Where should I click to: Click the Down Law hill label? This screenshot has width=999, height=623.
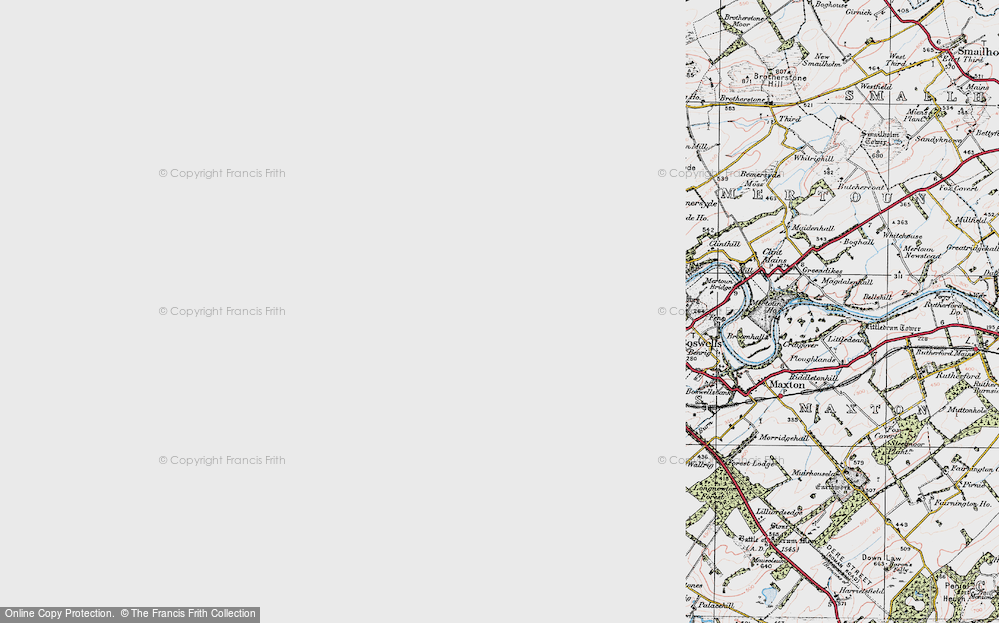(880, 557)
